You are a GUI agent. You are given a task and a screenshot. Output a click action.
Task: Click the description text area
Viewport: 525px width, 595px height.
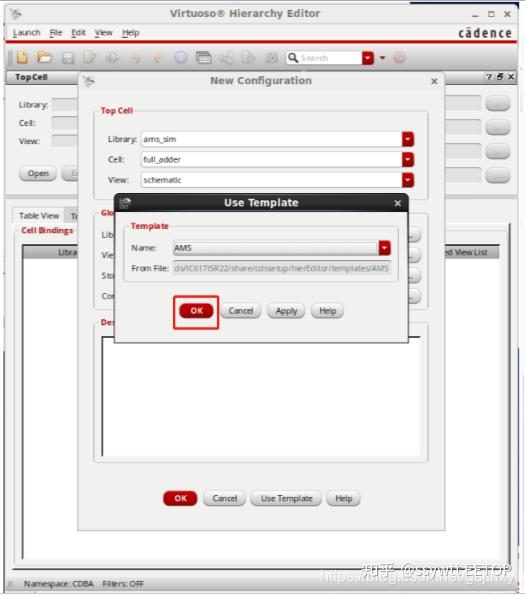pyautogui.click(x=261, y=396)
